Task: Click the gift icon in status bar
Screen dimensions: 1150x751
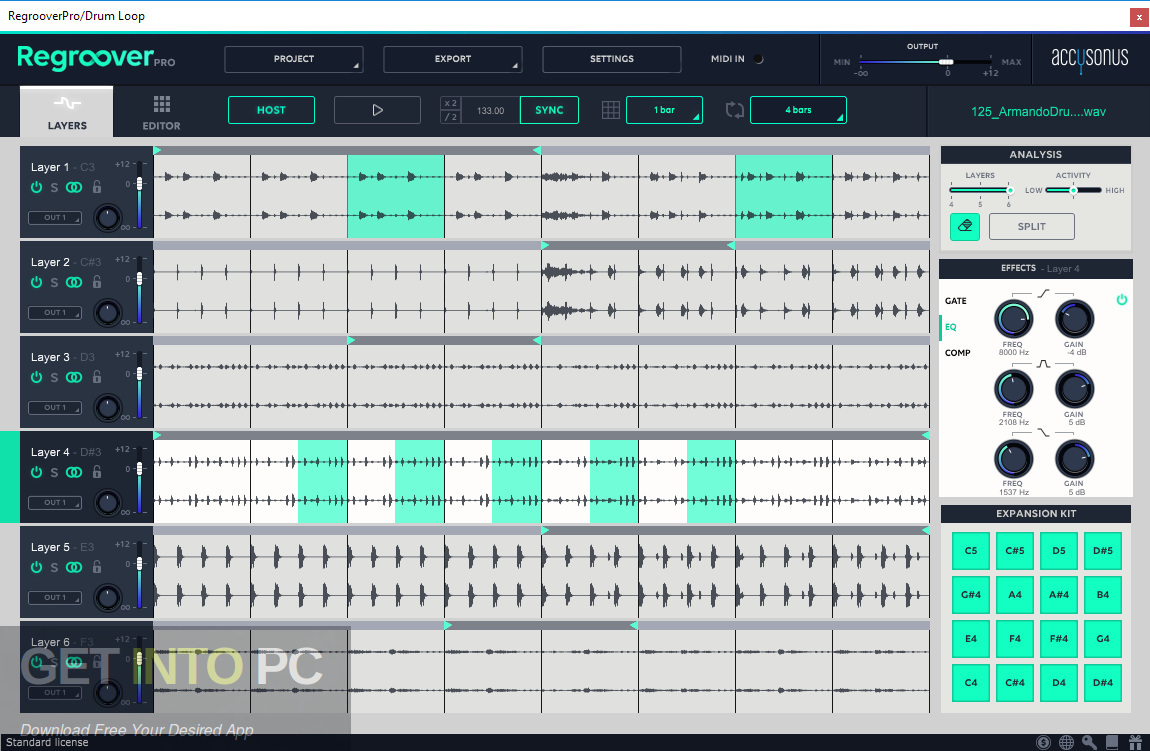Action: pos(1135,742)
